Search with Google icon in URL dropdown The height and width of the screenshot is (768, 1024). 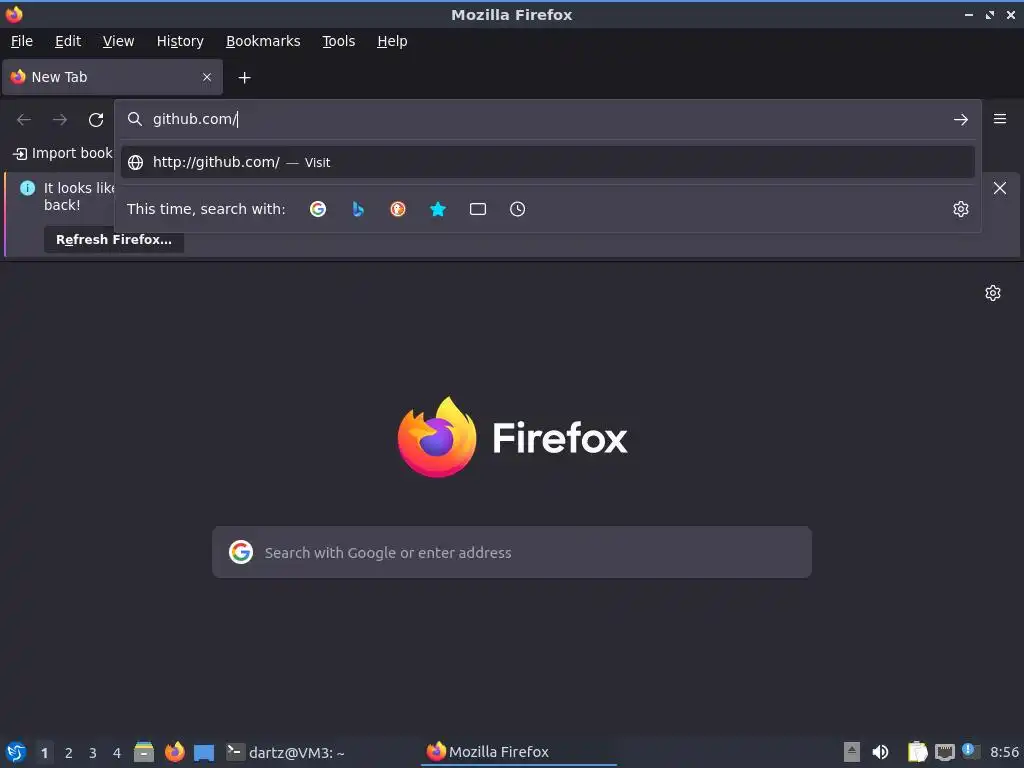coord(318,209)
